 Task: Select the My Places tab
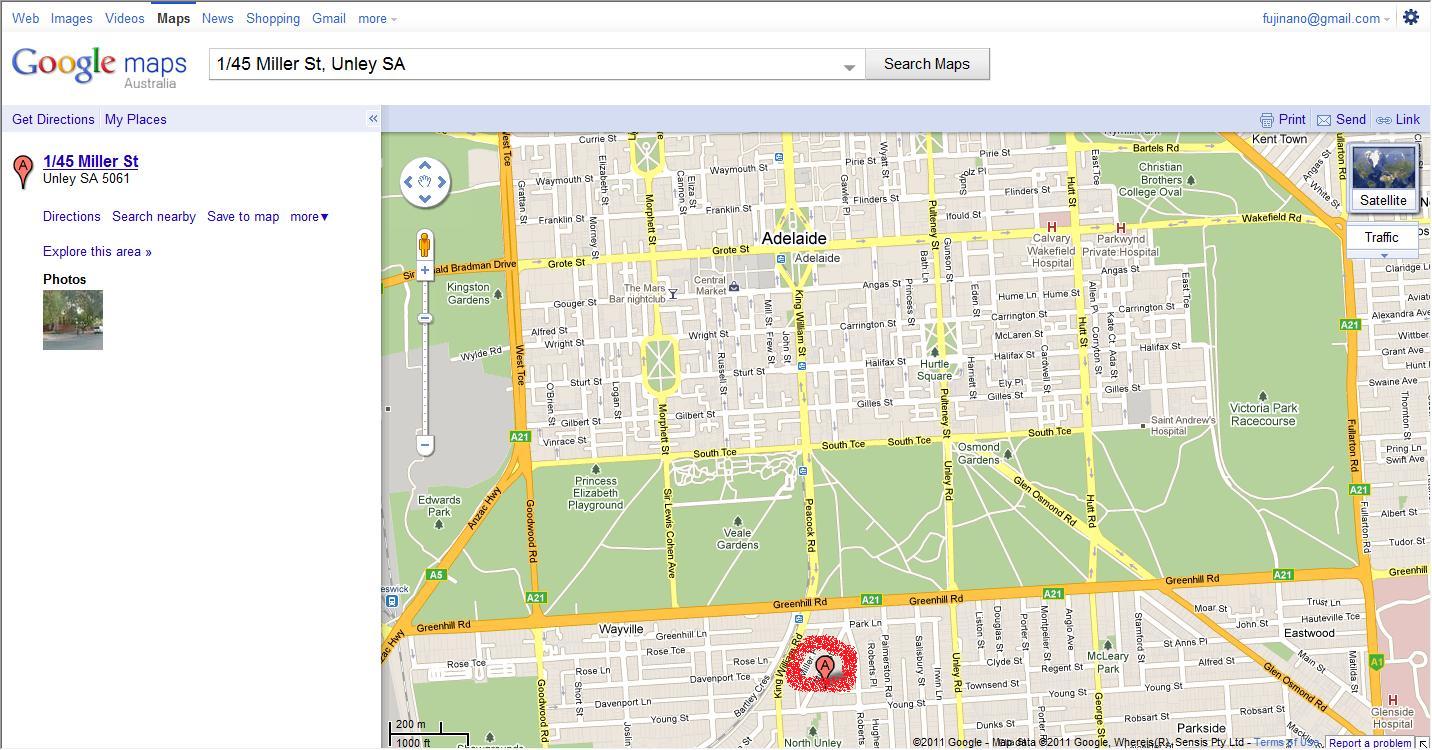pyautogui.click(x=135, y=119)
